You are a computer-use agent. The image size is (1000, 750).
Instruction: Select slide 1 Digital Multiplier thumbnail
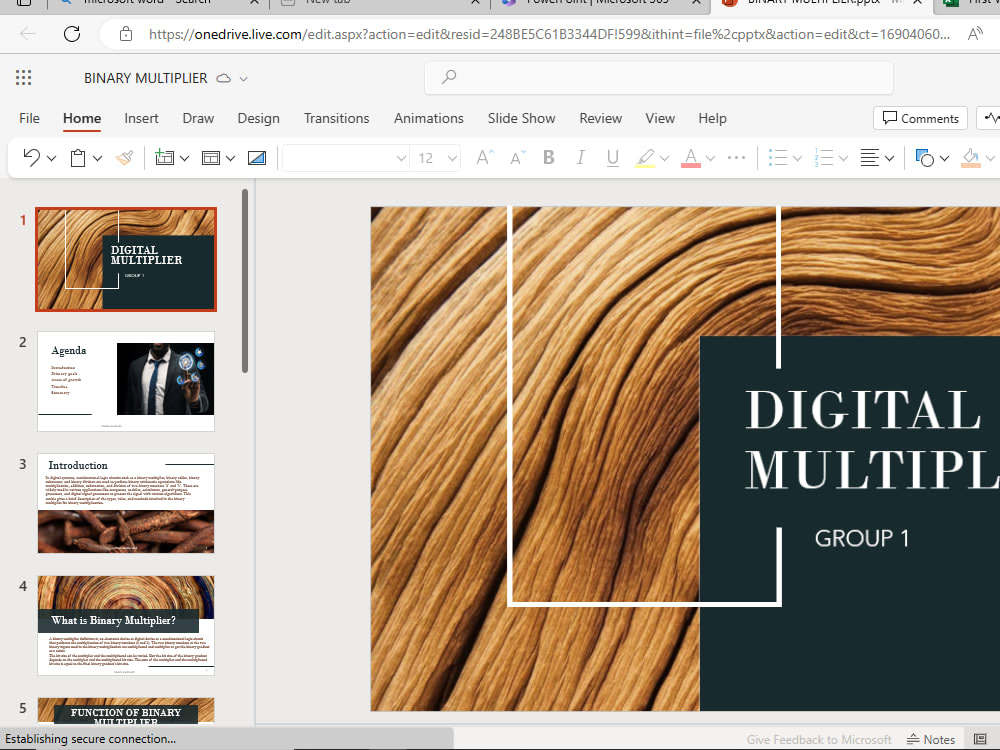(126, 260)
